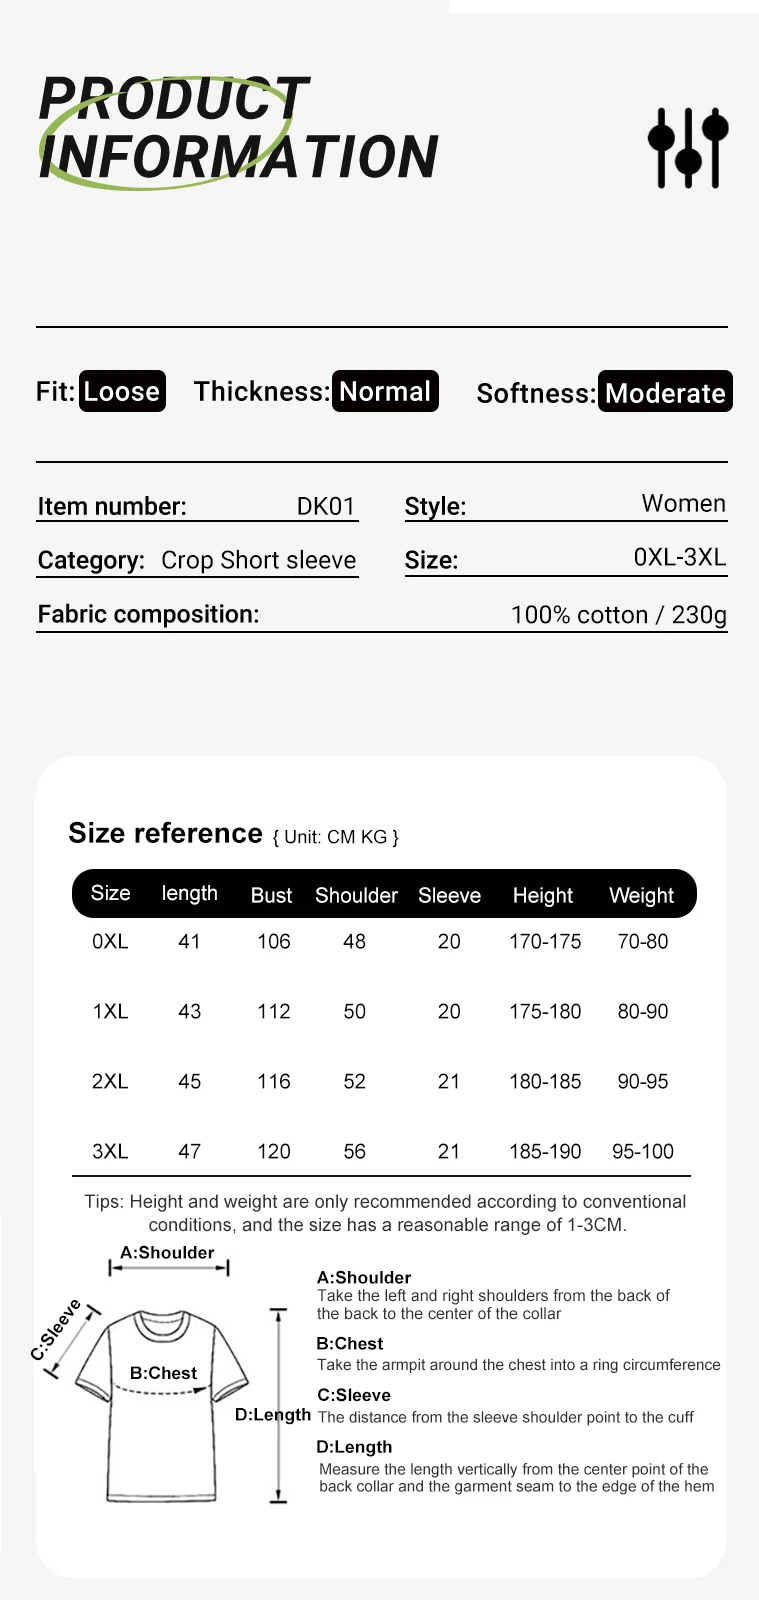Click the B:Chest label on the t-shirt
759x1600 pixels.
[x=163, y=1373]
